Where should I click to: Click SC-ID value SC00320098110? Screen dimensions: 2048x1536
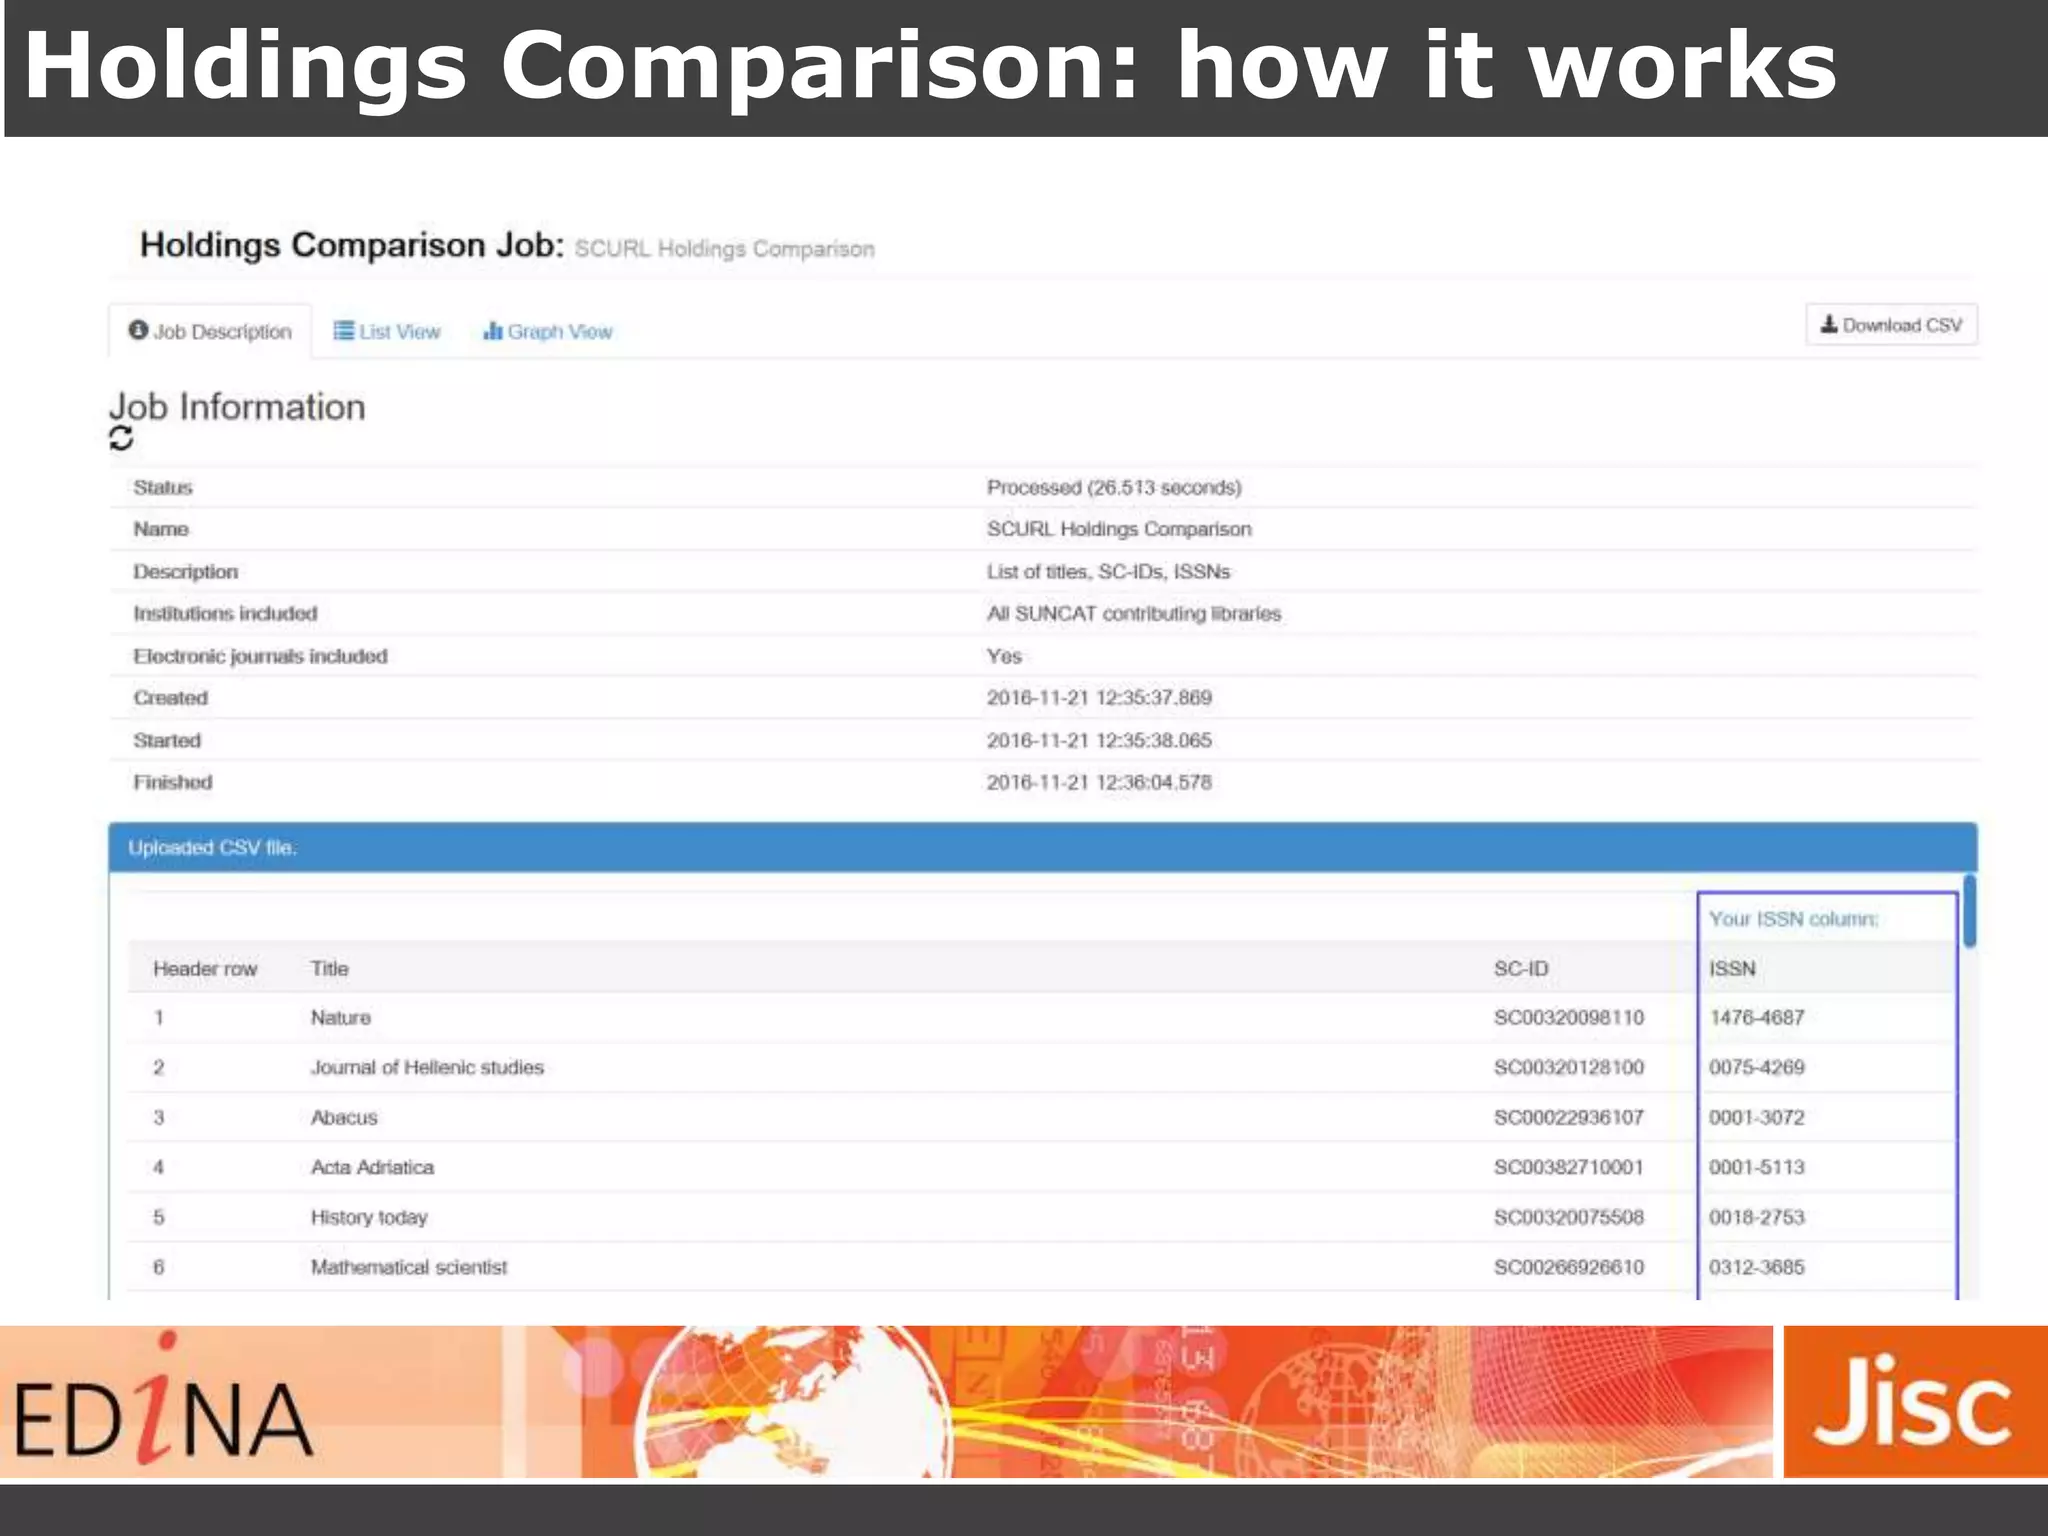(x=1569, y=1017)
